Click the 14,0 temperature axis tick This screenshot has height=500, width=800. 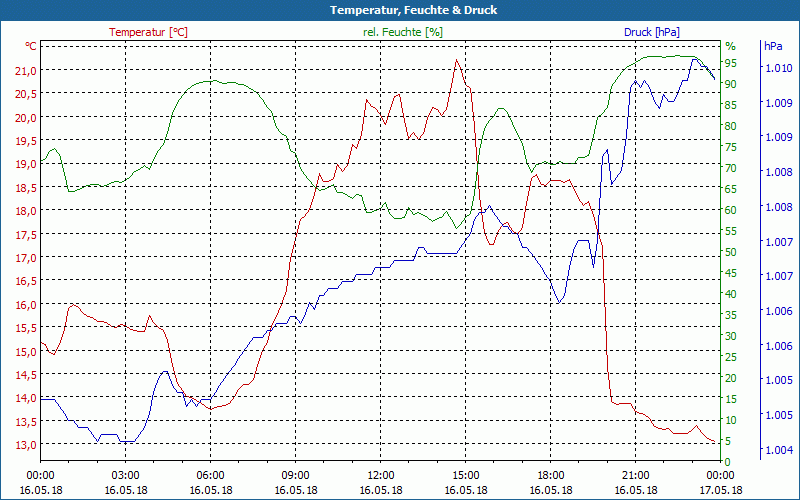(26, 398)
